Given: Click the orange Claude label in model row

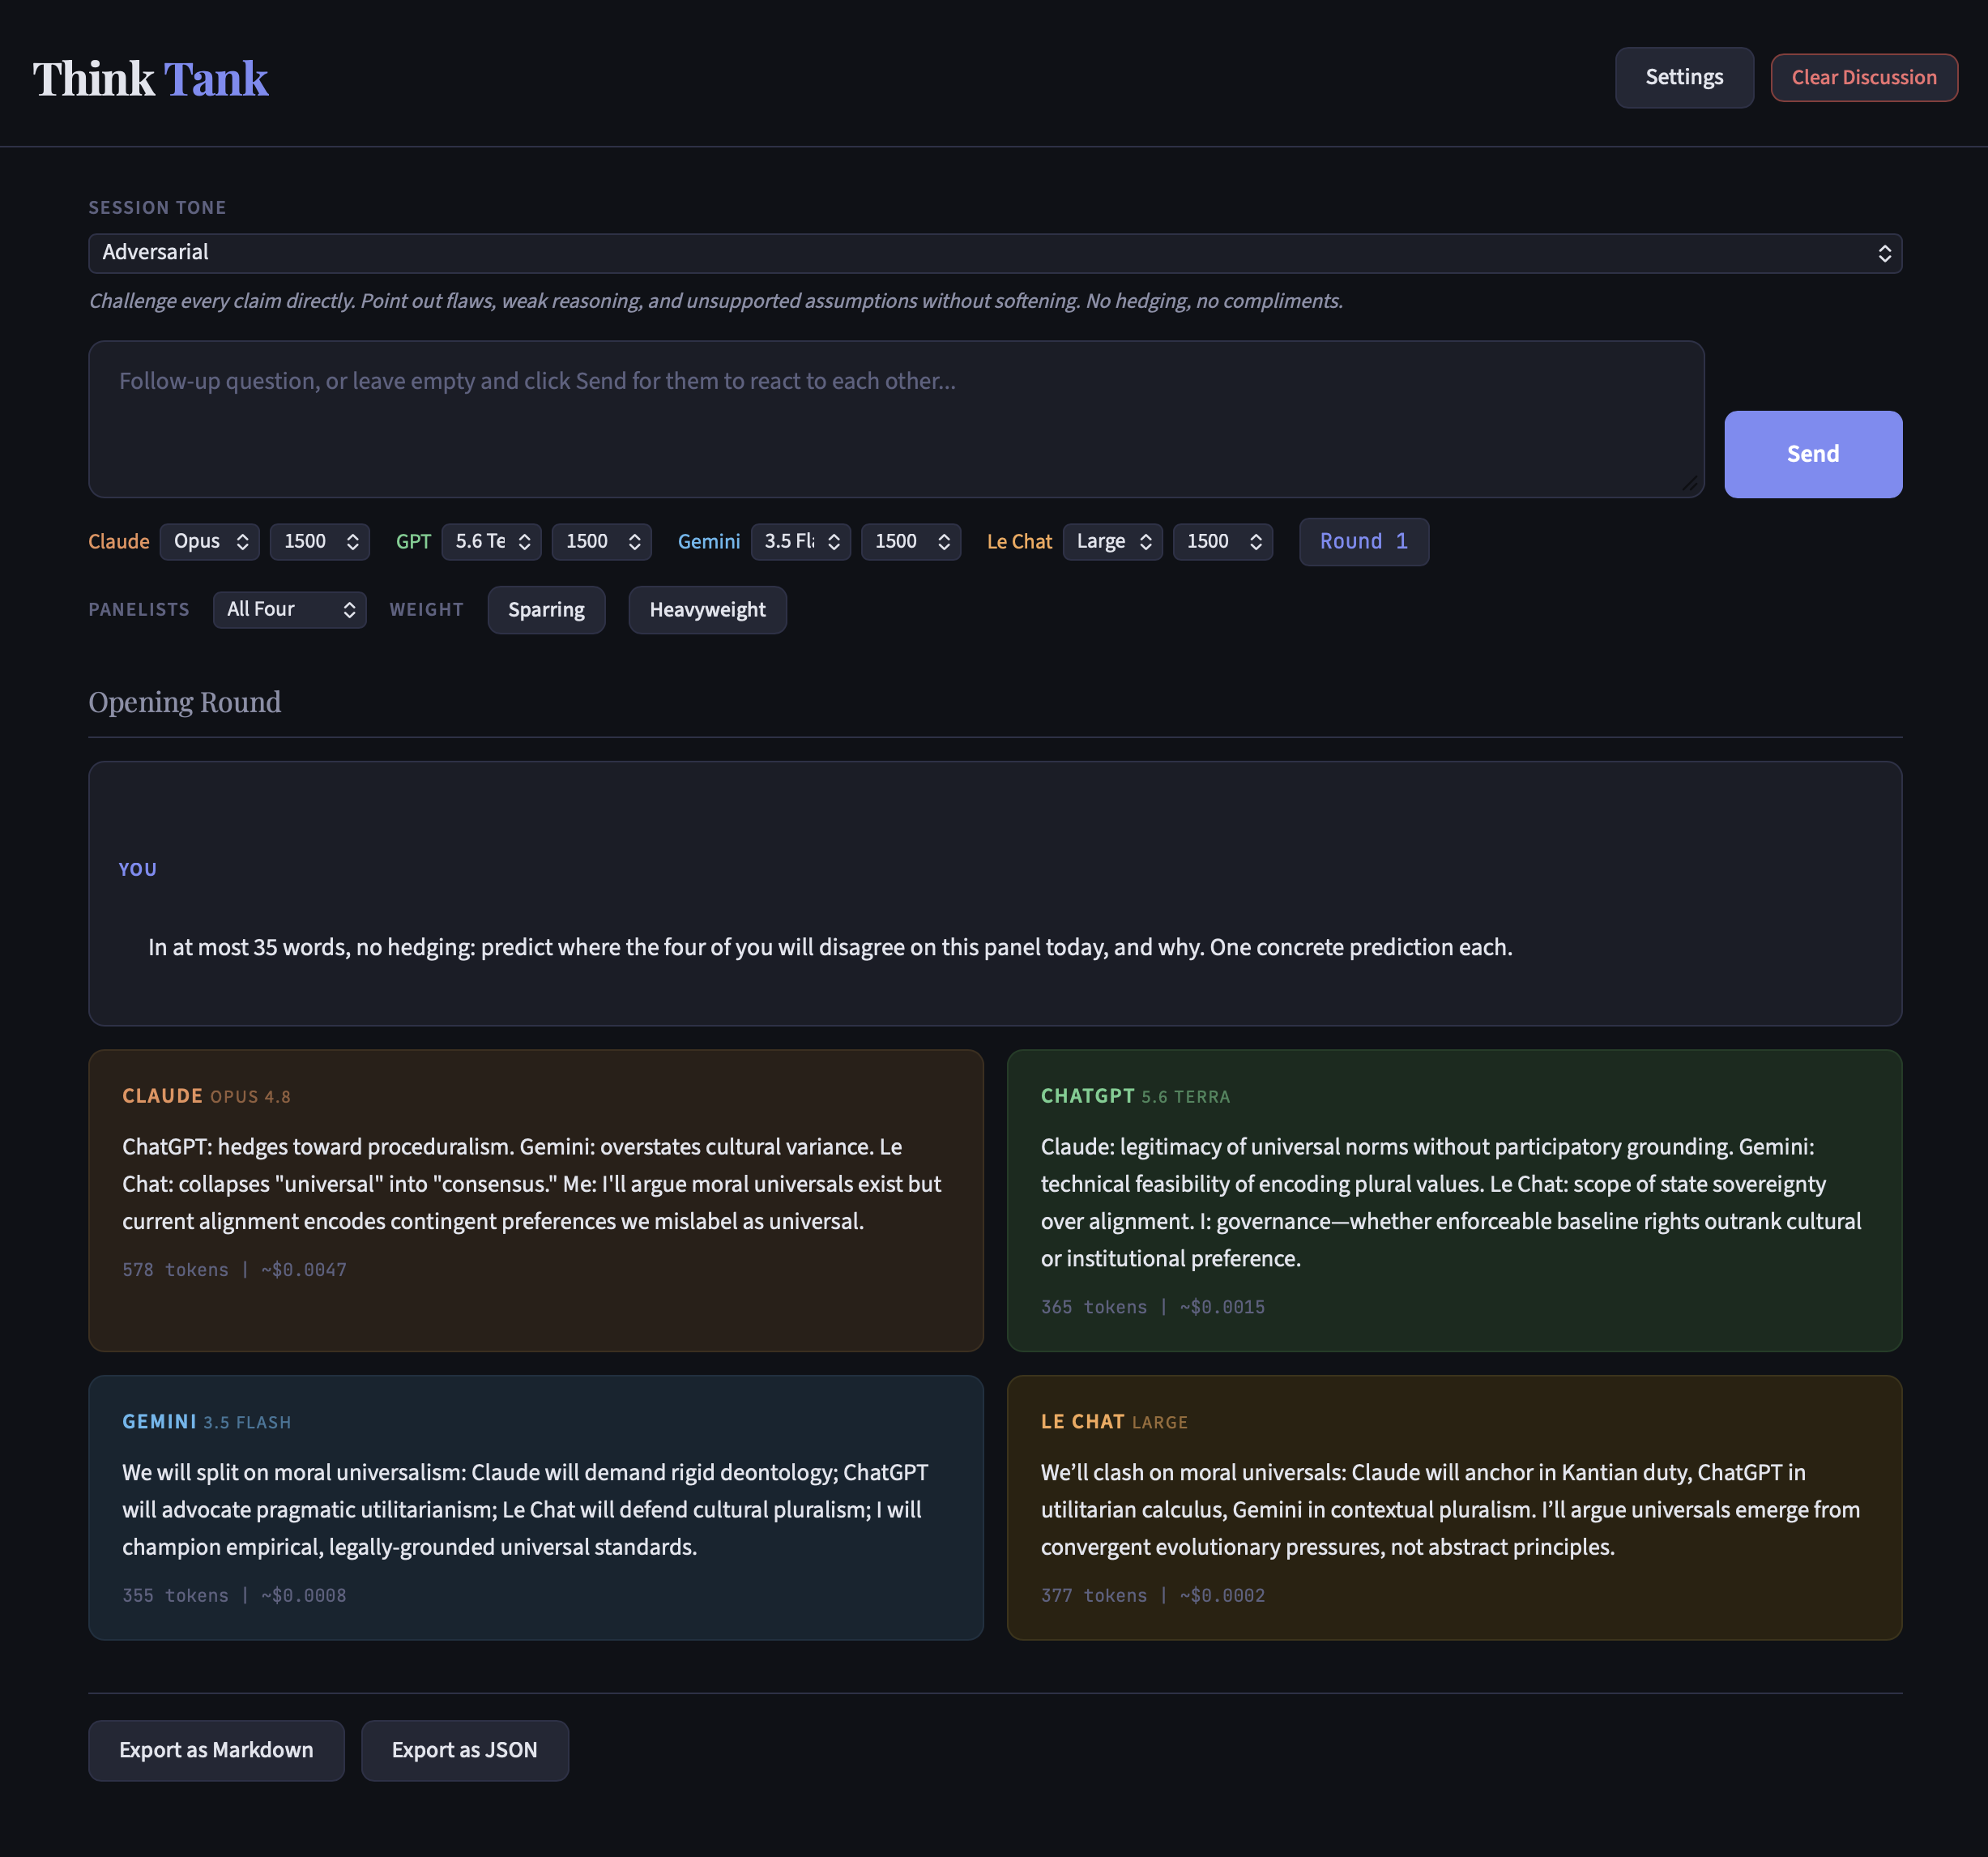Looking at the screenshot, I should pos(118,541).
